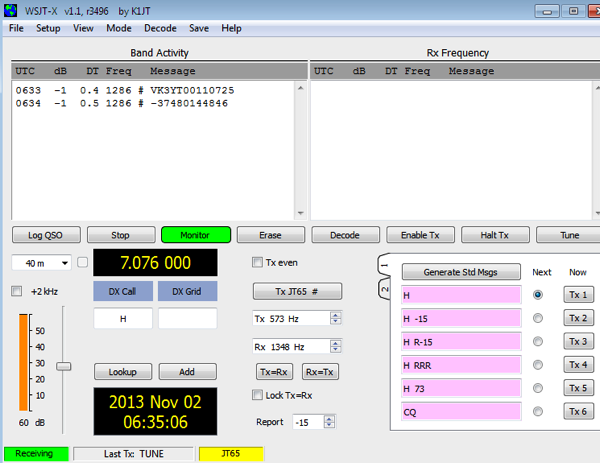This screenshot has width=600, height=463.
Task: Select Next radio button for Tx 5
Action: tap(538, 388)
